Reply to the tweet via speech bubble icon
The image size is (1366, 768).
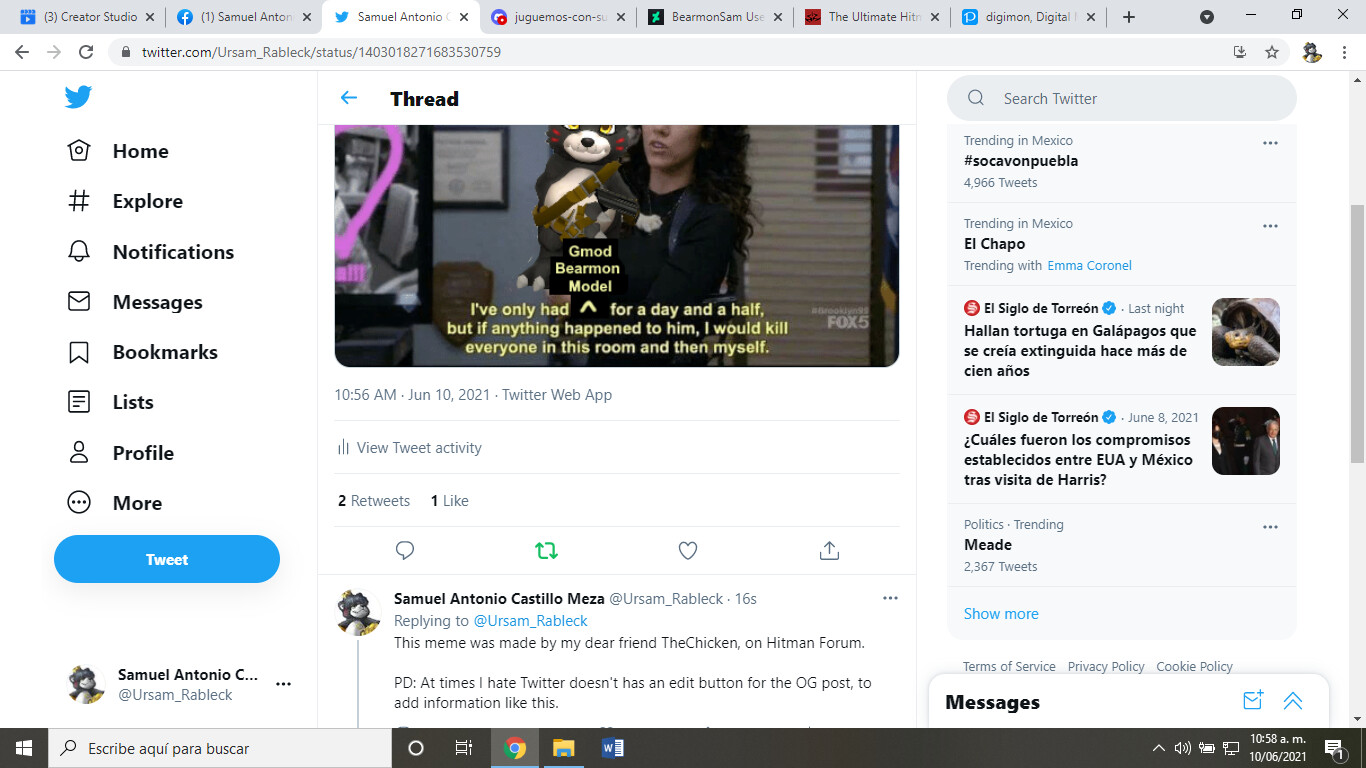pos(405,550)
